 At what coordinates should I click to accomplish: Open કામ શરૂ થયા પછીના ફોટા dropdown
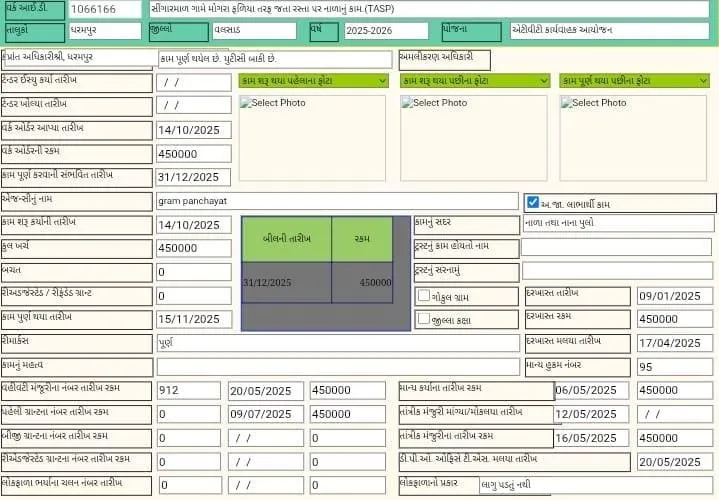[x=475, y=81]
